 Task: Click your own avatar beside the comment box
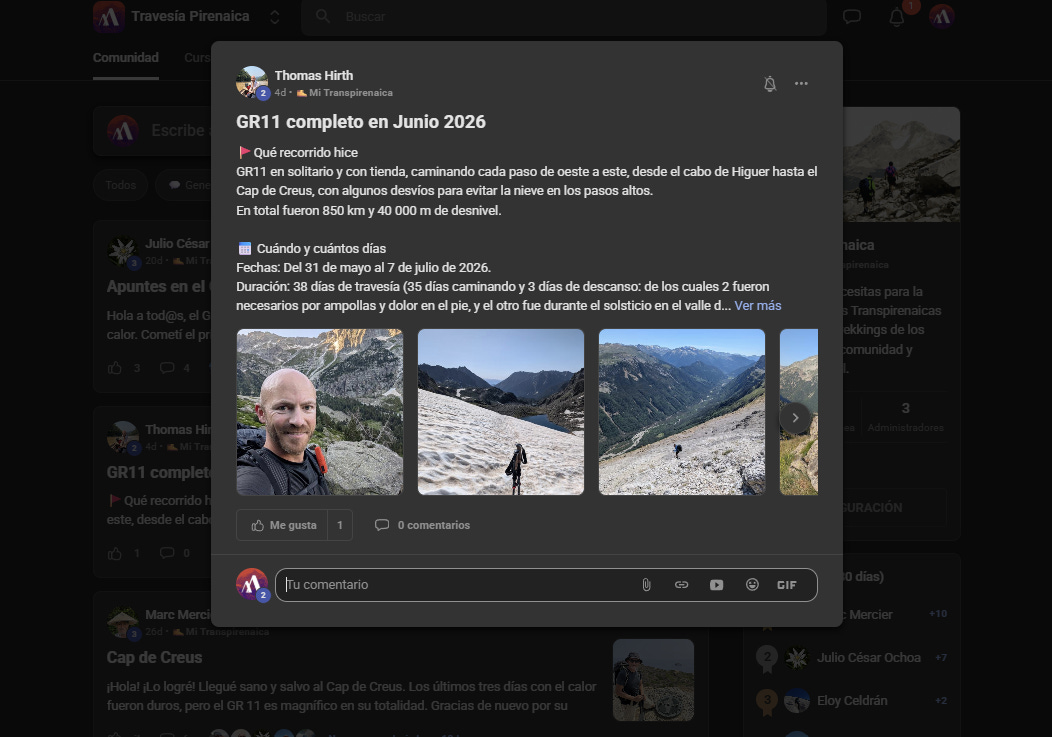click(252, 585)
